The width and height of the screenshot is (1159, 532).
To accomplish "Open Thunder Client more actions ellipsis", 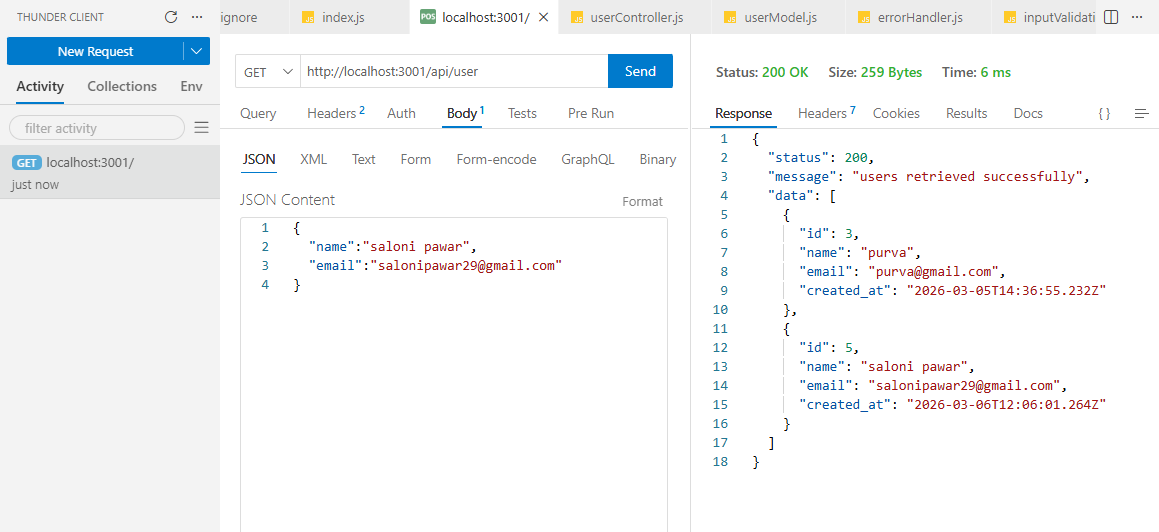I will tap(197, 17).
